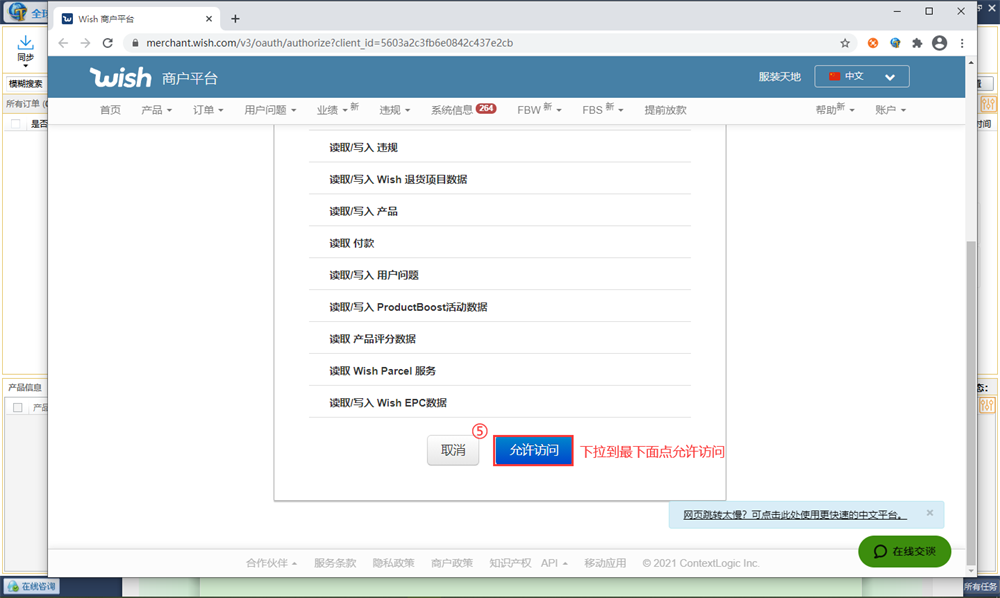
Task: Open the 中文 language dropdown
Action: click(862, 77)
